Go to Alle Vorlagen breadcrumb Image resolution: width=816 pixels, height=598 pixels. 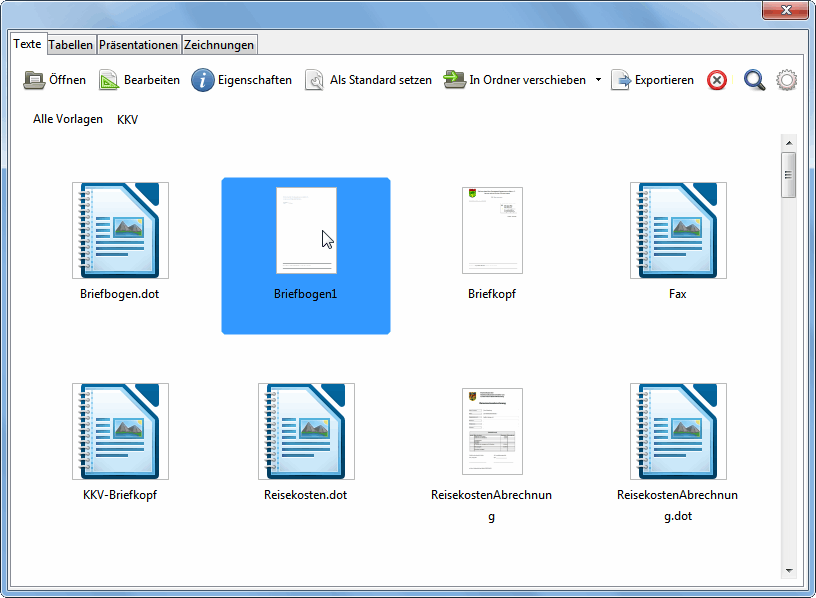[68, 119]
